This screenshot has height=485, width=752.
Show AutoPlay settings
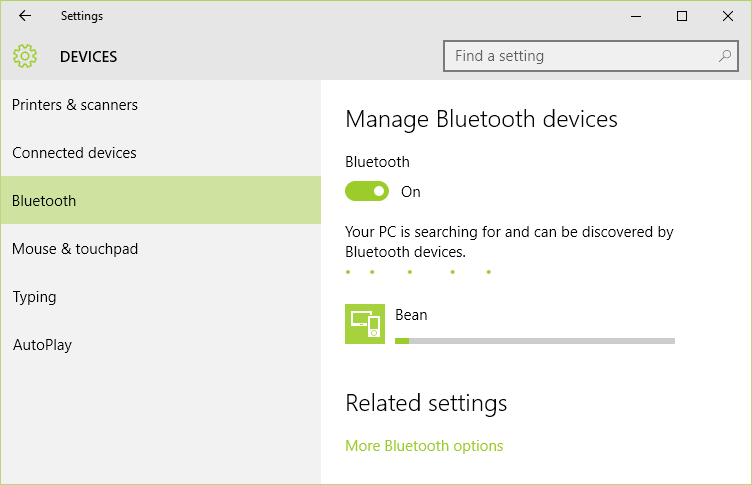[42, 345]
